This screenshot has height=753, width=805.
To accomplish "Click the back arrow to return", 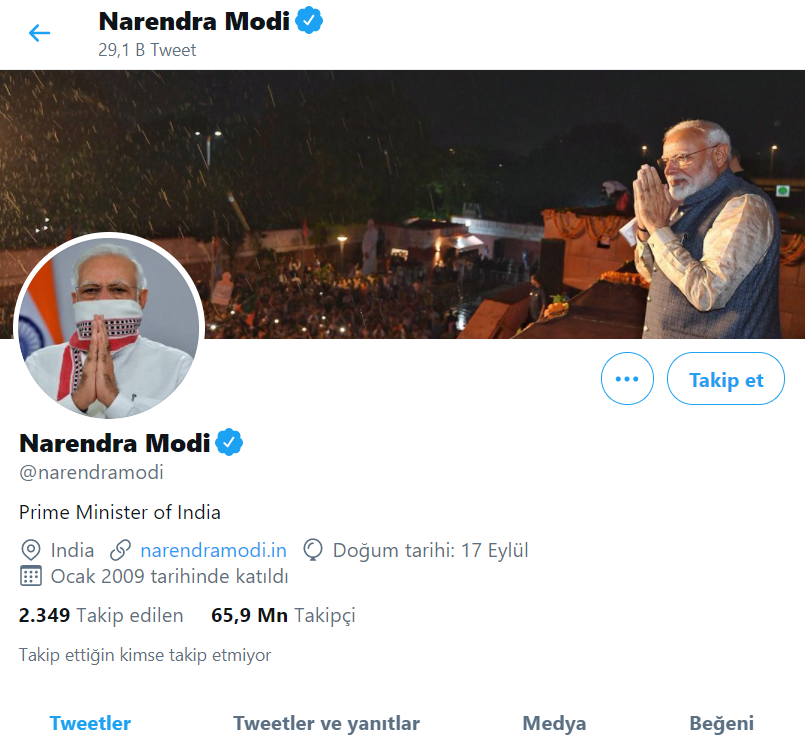I will [x=39, y=32].
